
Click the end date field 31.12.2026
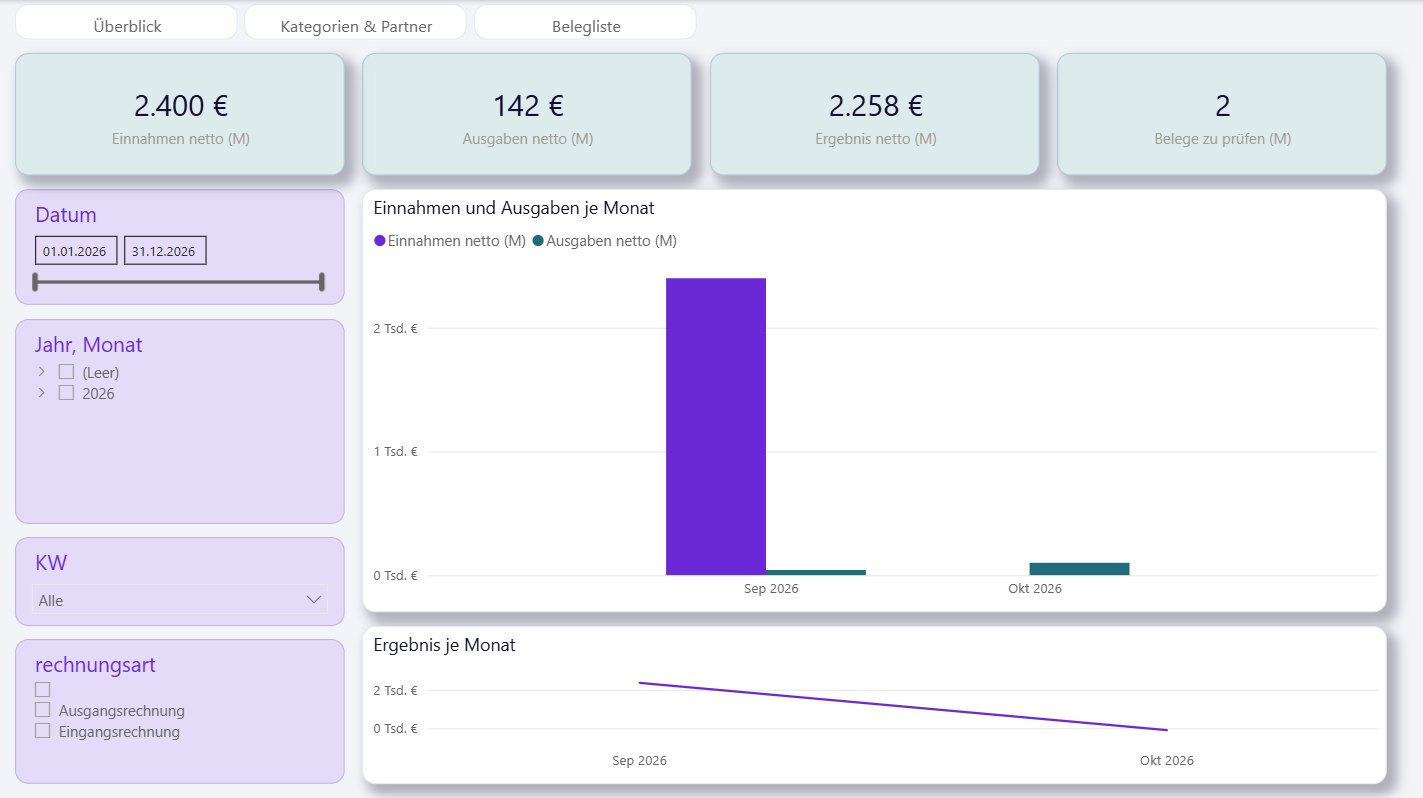point(165,251)
